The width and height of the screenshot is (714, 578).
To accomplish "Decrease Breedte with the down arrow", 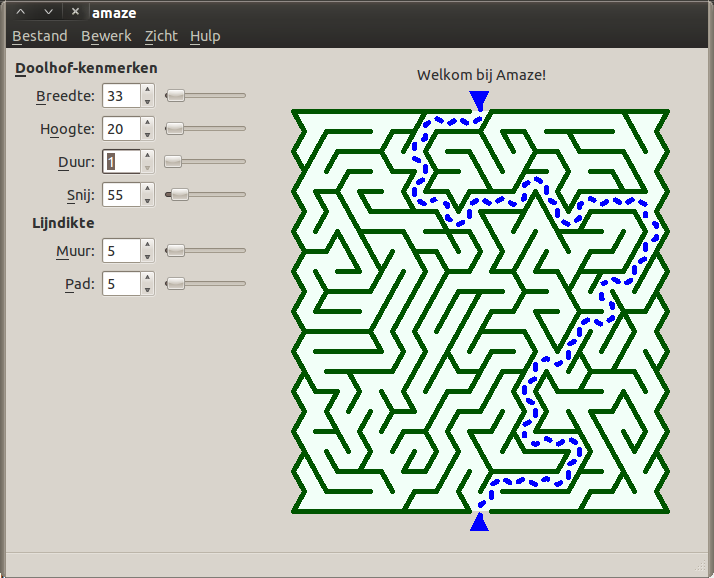I will 148,102.
